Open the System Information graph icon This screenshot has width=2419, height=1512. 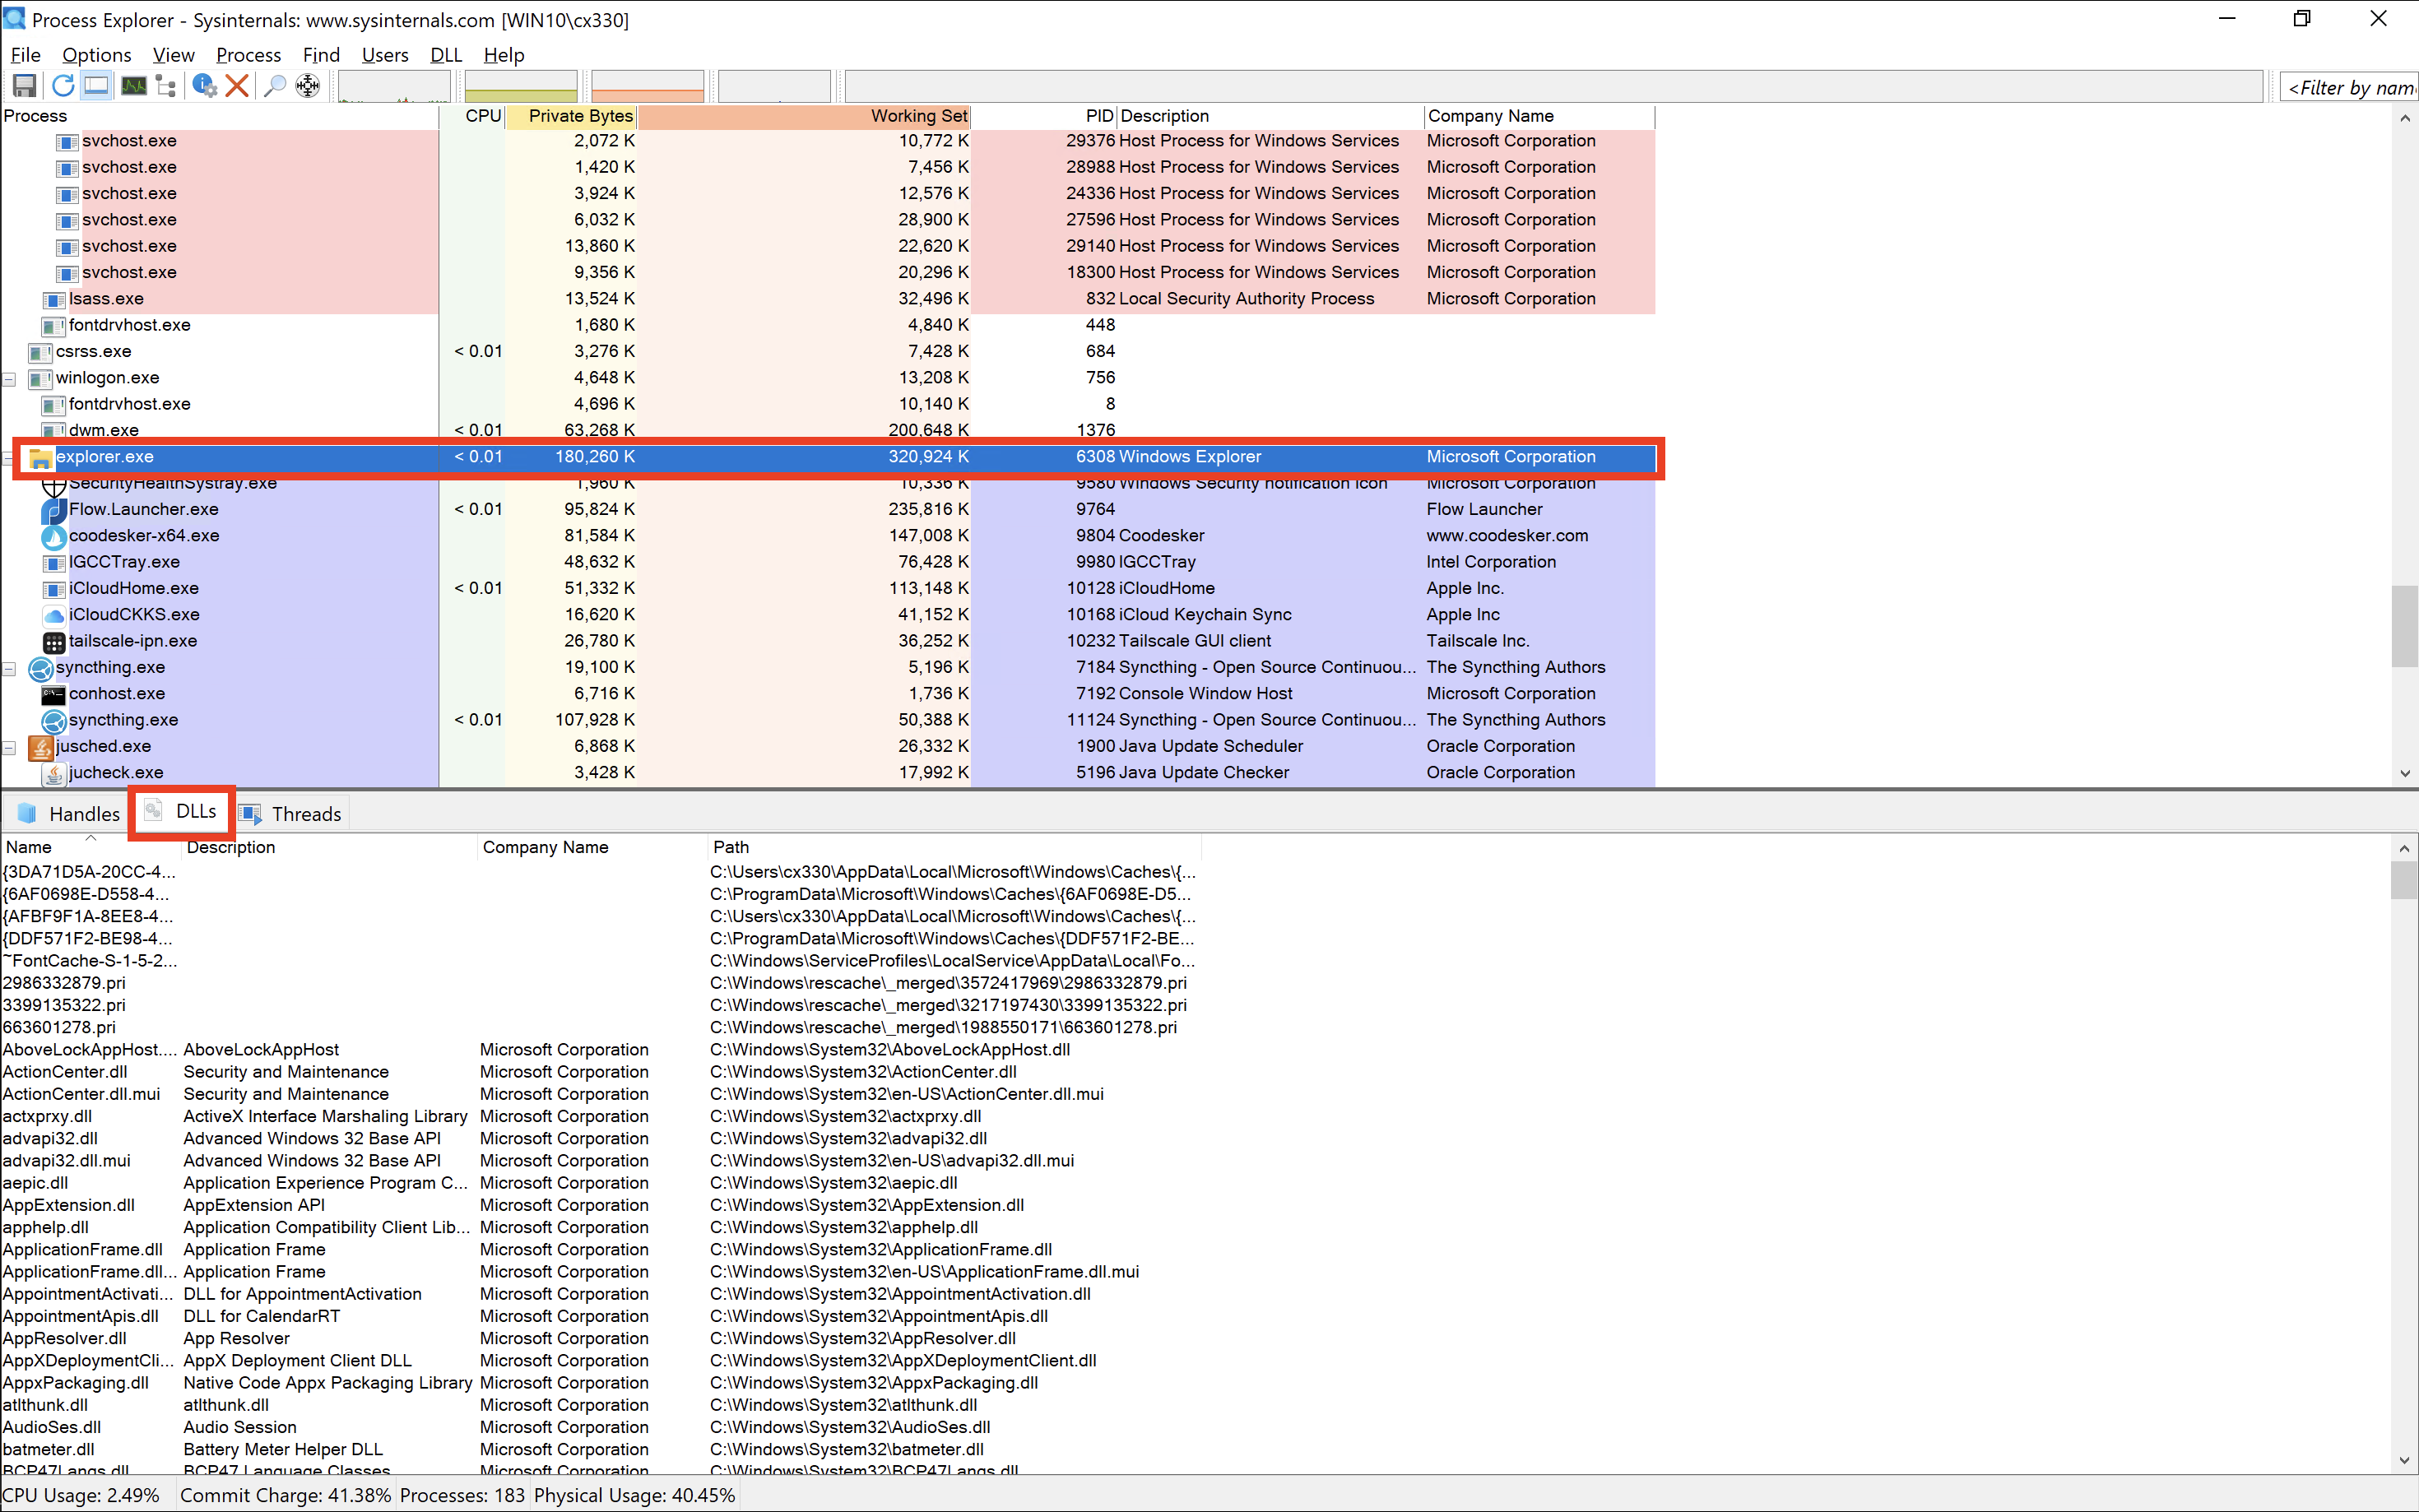pos(133,86)
